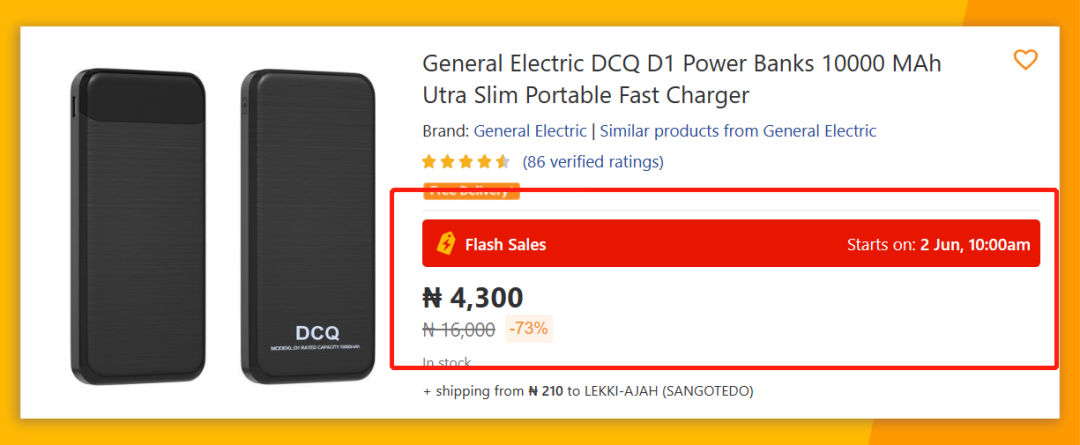Click the Free Delivery badge
Image resolution: width=1080 pixels, height=445 pixels.
(x=471, y=191)
